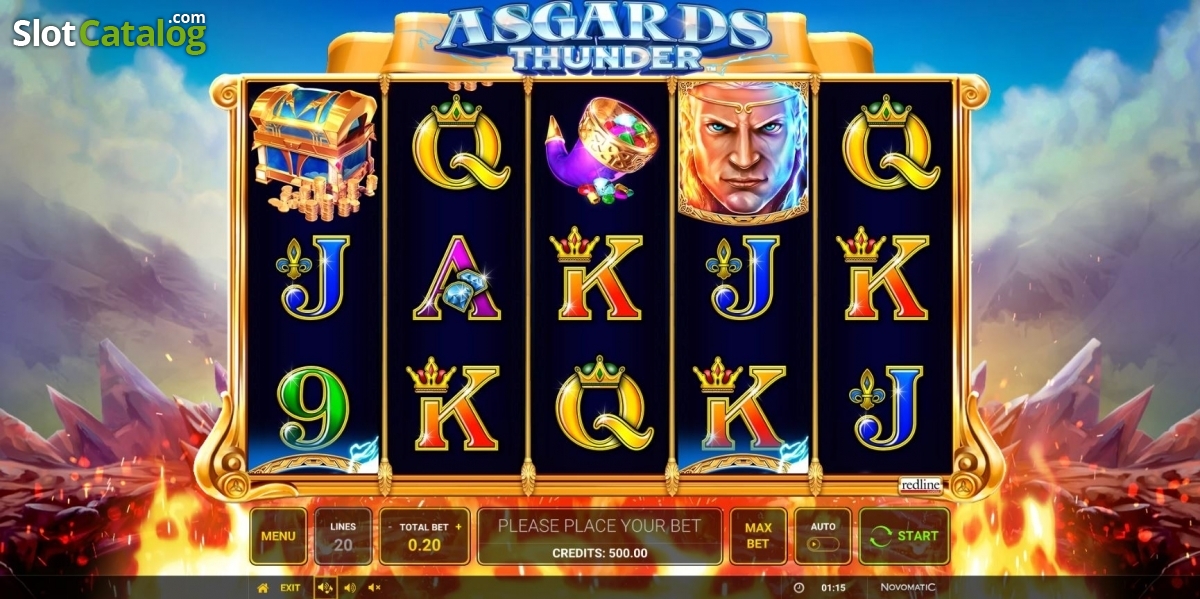Mute sound with crossed speaker icon
This screenshot has width=1200, height=599.
(x=374, y=588)
